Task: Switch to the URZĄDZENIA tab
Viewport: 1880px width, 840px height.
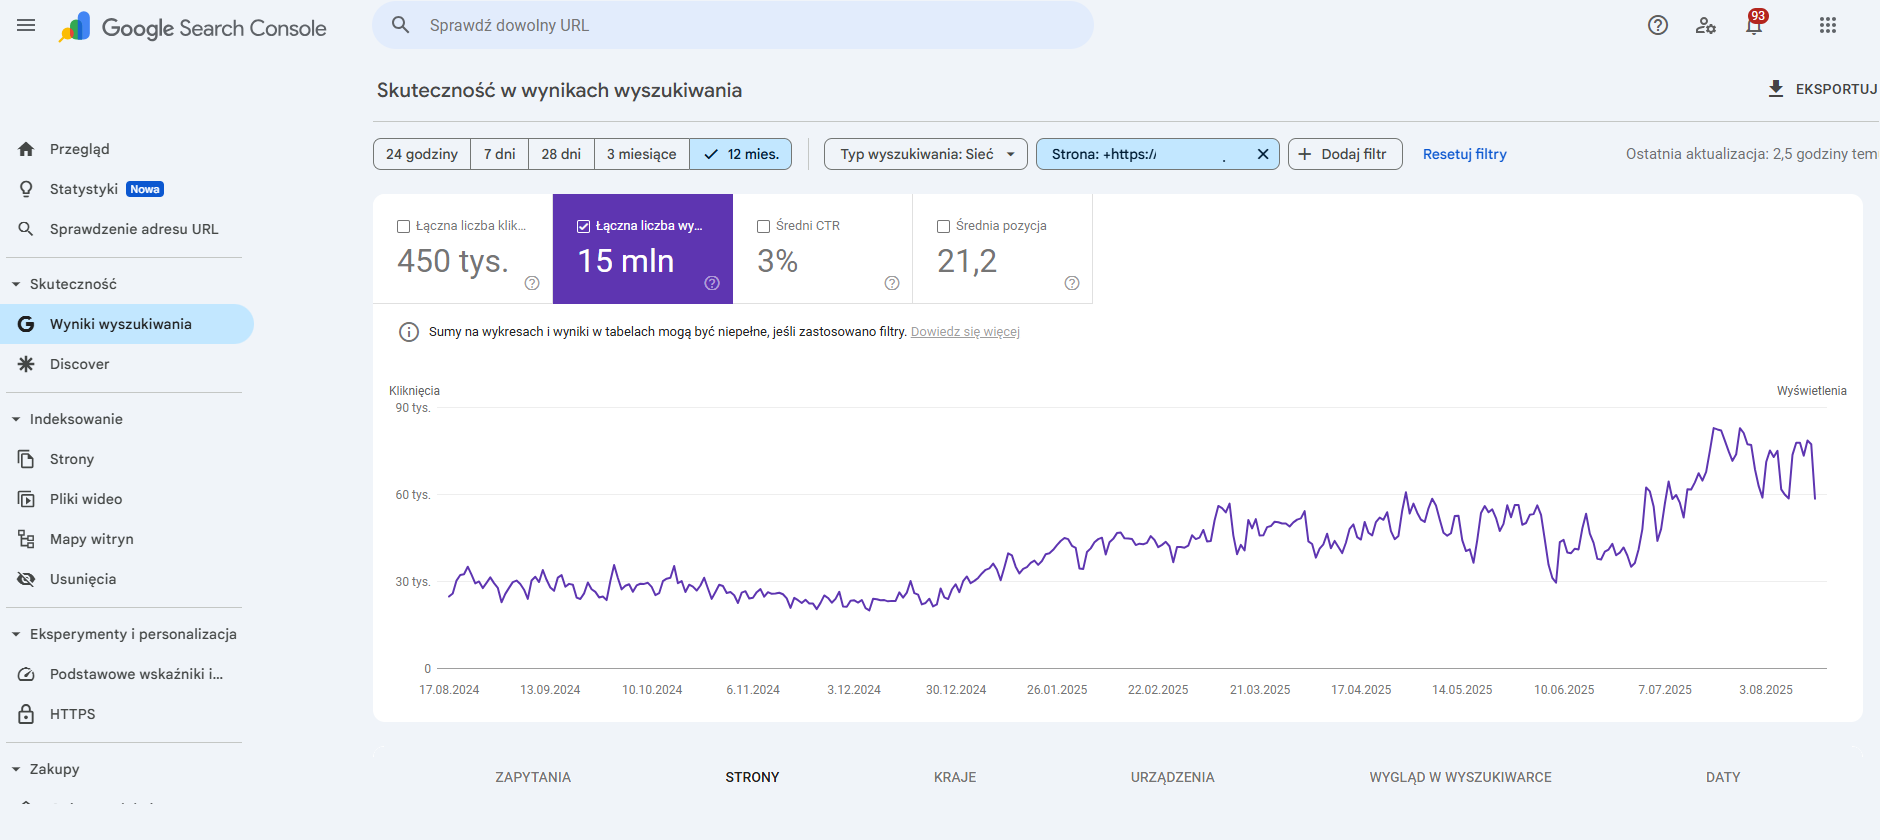Action: pyautogui.click(x=1172, y=777)
